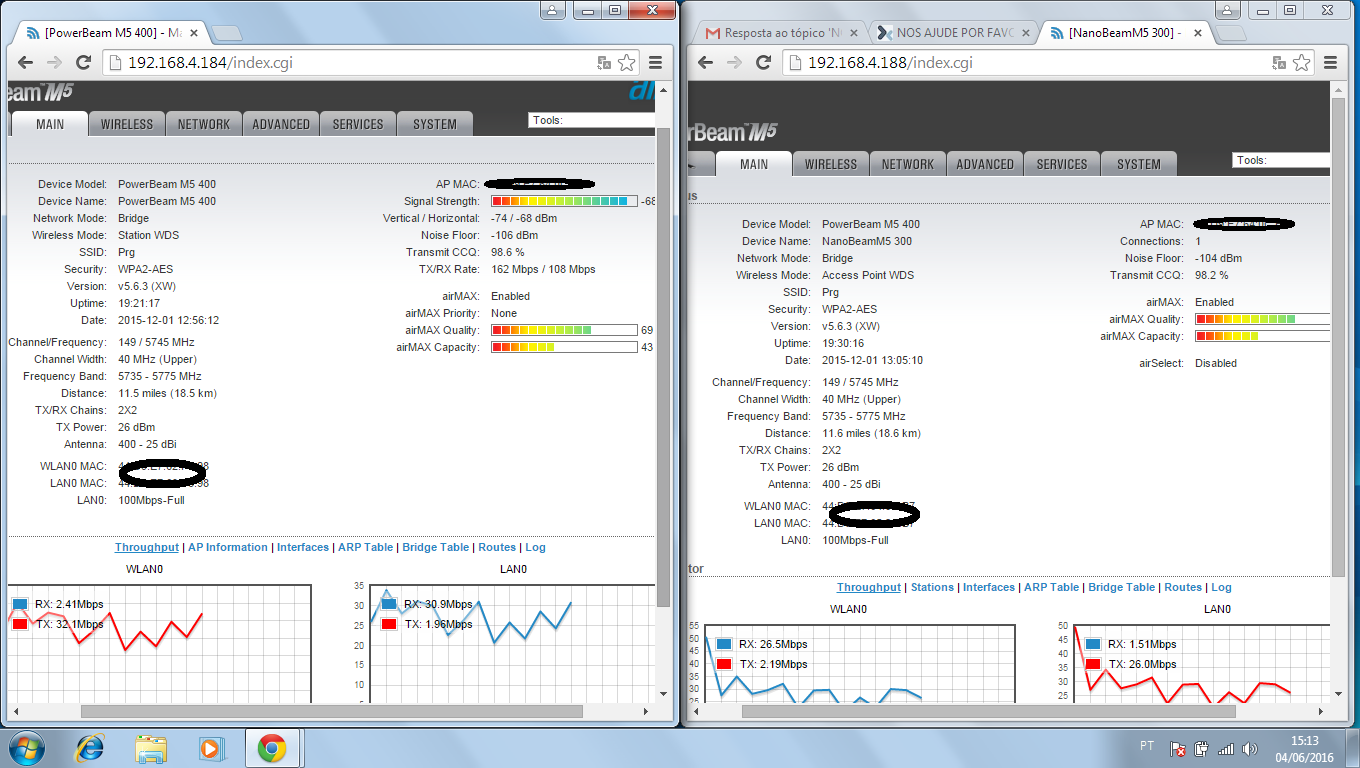
Task: Click TX/RX Rate value '162 Mbps / 108 Mbps'
Action: (543, 269)
